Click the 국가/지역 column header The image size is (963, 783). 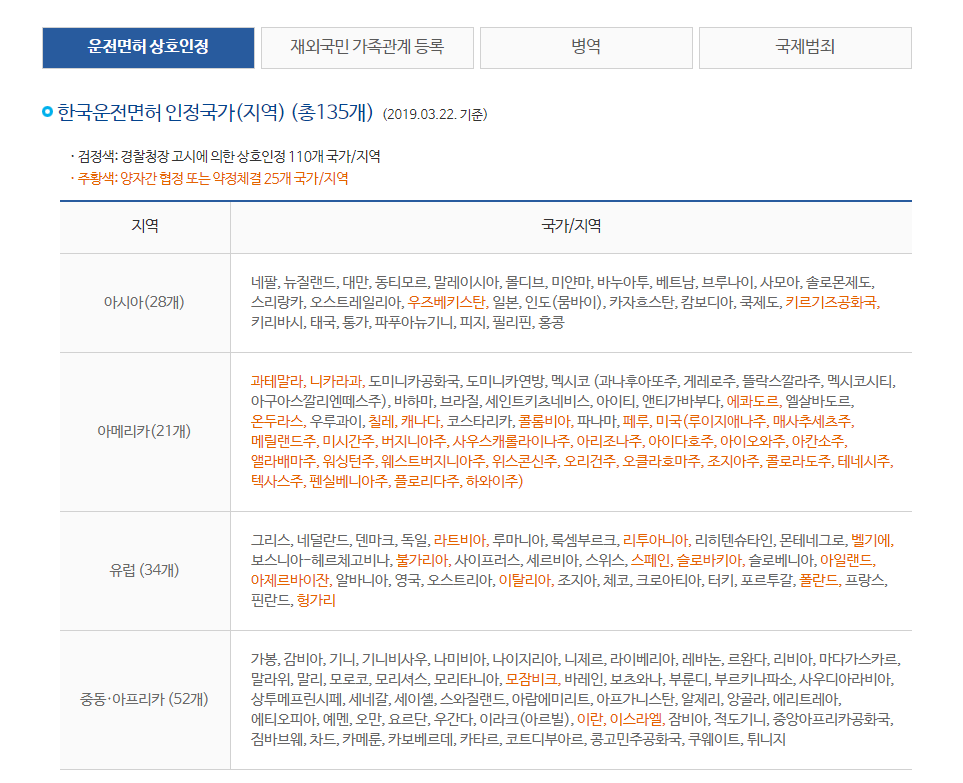(x=571, y=226)
